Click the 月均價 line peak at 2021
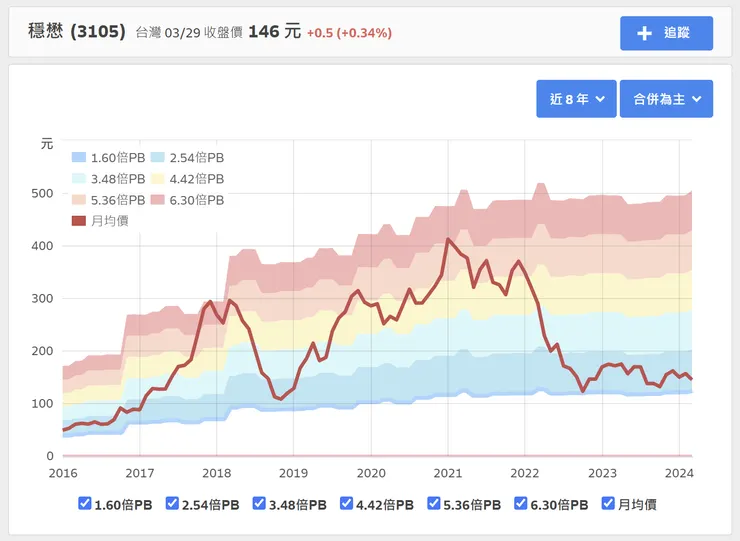The image size is (740, 541). 448,239
